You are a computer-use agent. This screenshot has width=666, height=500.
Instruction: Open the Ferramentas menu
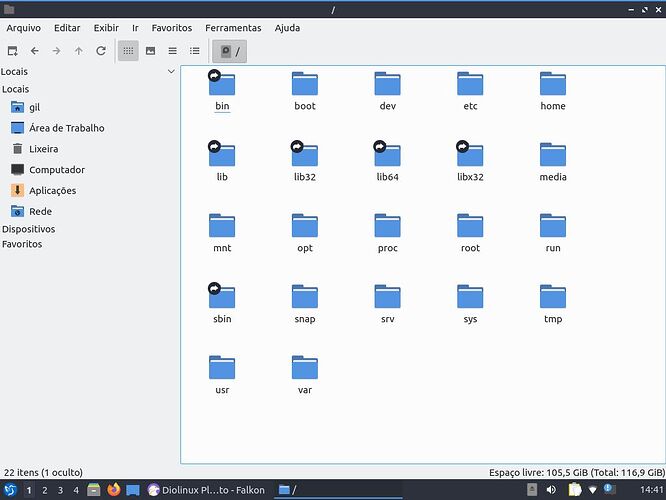tap(233, 28)
